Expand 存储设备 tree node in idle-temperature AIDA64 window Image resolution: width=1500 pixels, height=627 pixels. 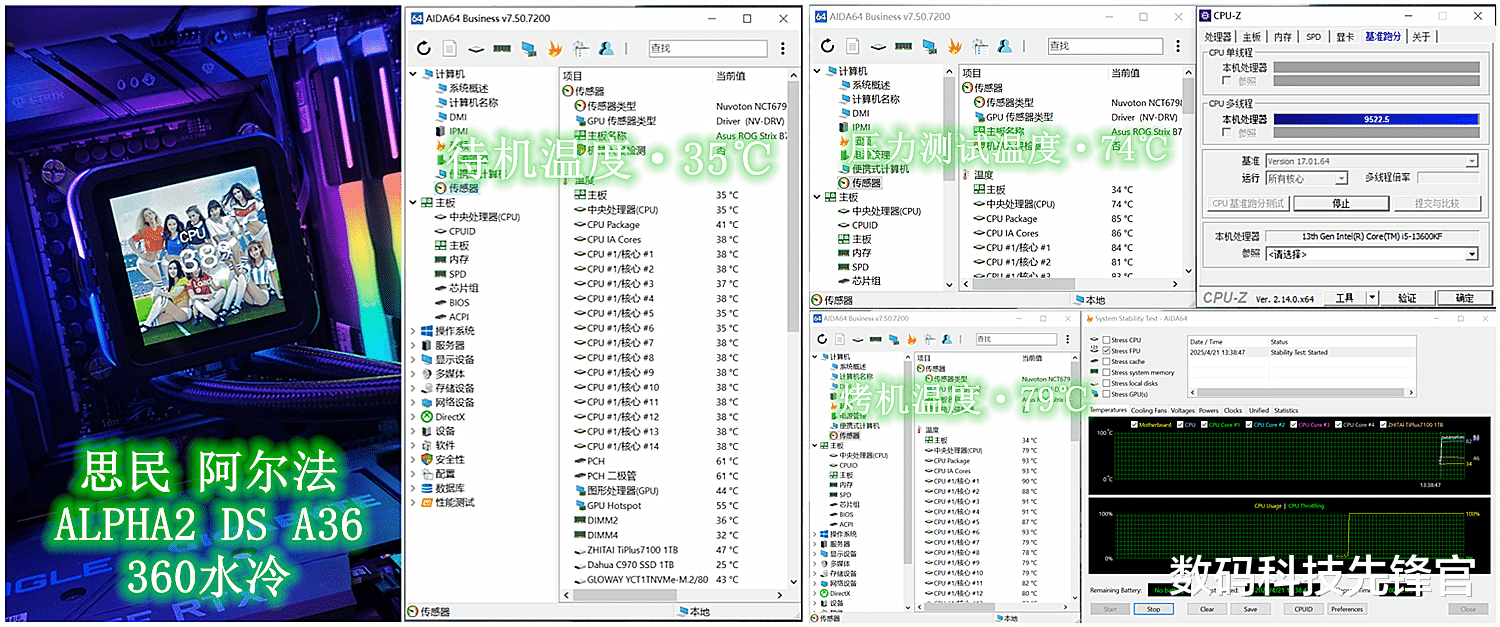(414, 388)
